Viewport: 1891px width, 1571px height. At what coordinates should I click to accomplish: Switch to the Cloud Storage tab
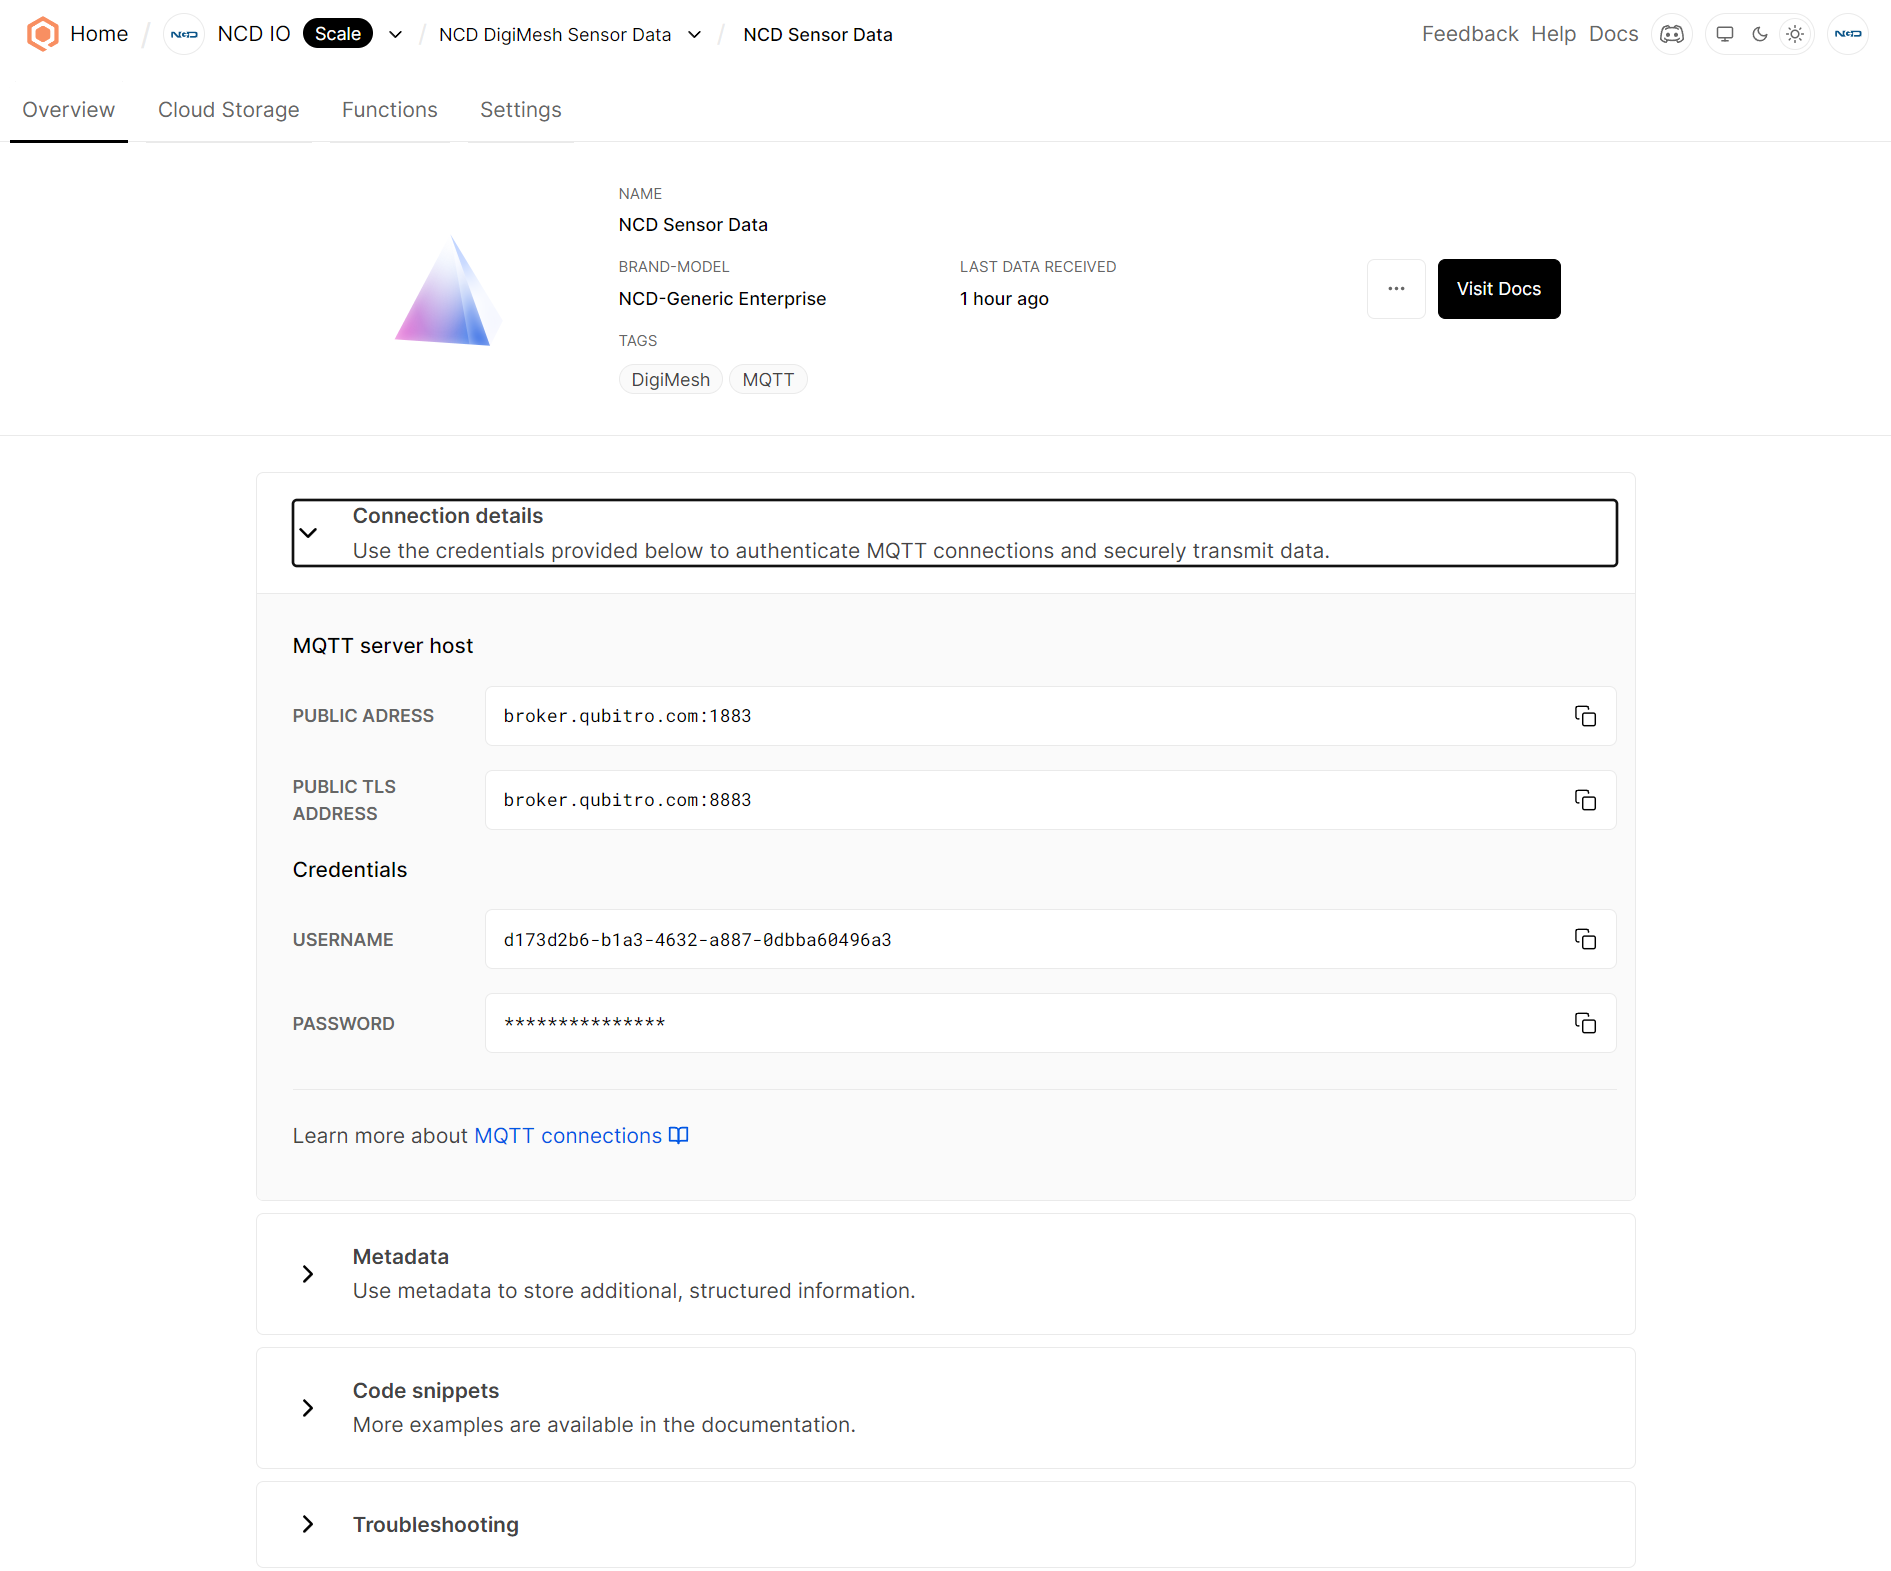[228, 110]
